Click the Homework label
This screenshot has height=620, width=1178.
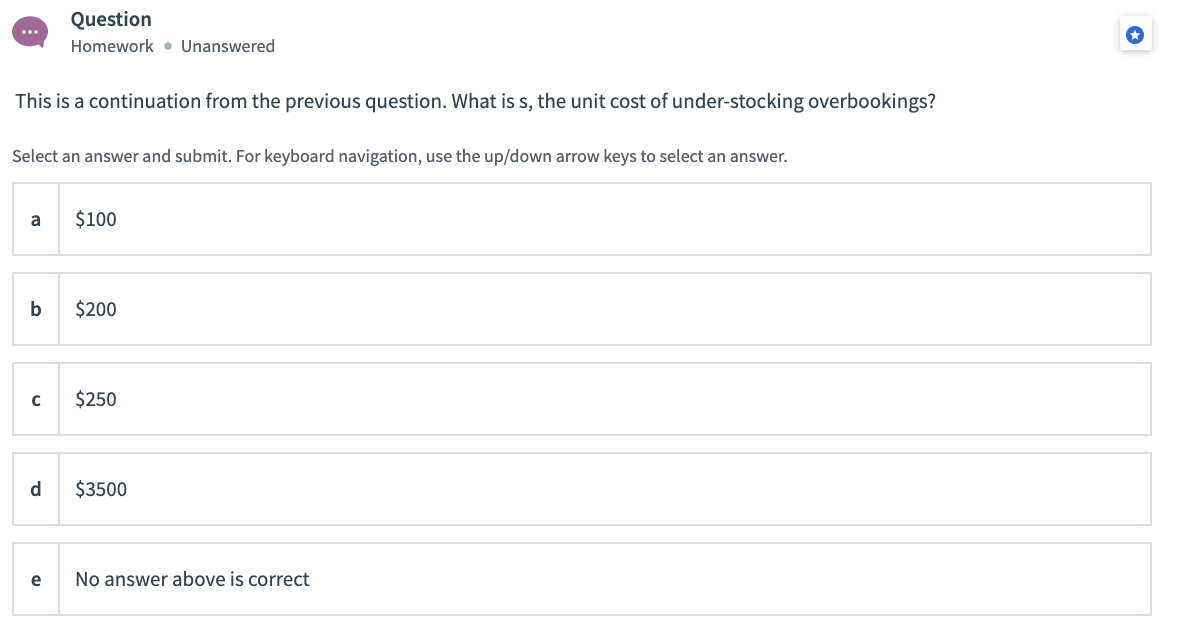coord(111,46)
